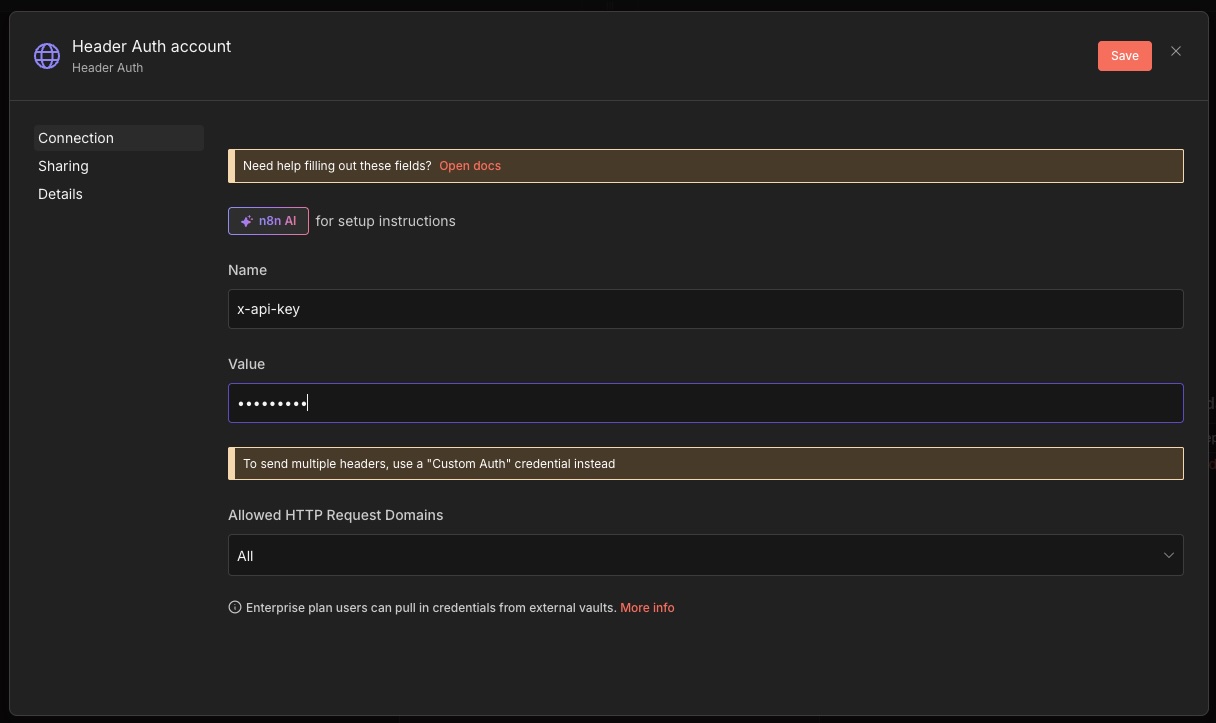Click the Name field containing x-api-key
The image size is (1216, 723).
[x=706, y=309]
